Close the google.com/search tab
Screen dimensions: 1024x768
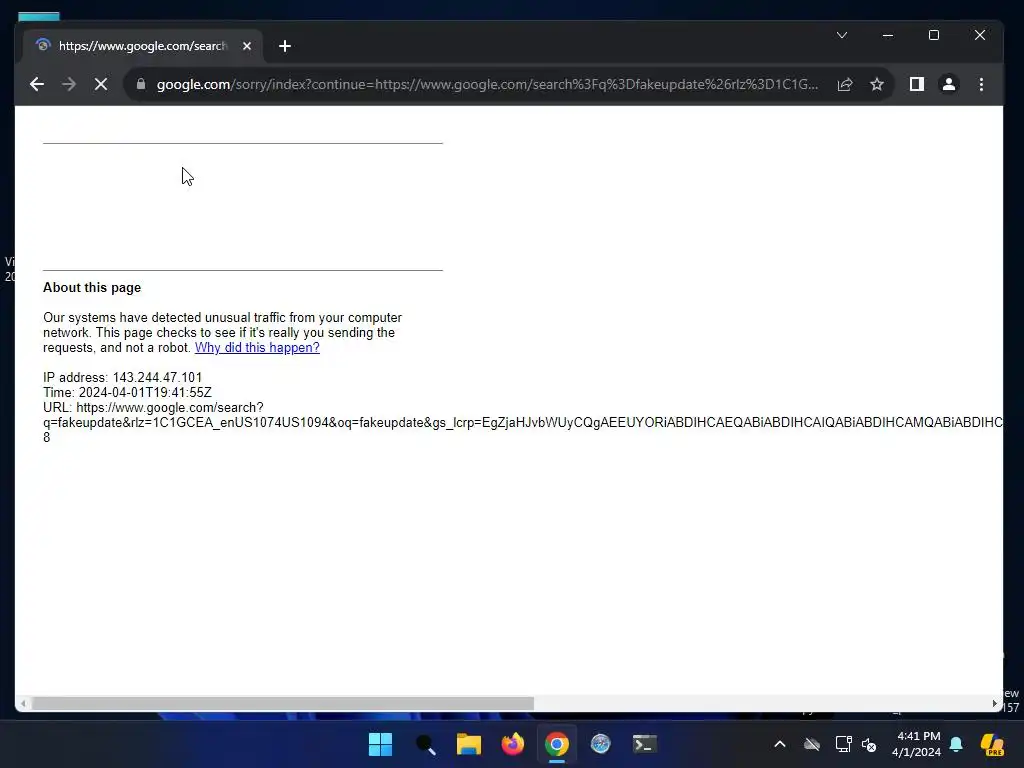coord(247,46)
